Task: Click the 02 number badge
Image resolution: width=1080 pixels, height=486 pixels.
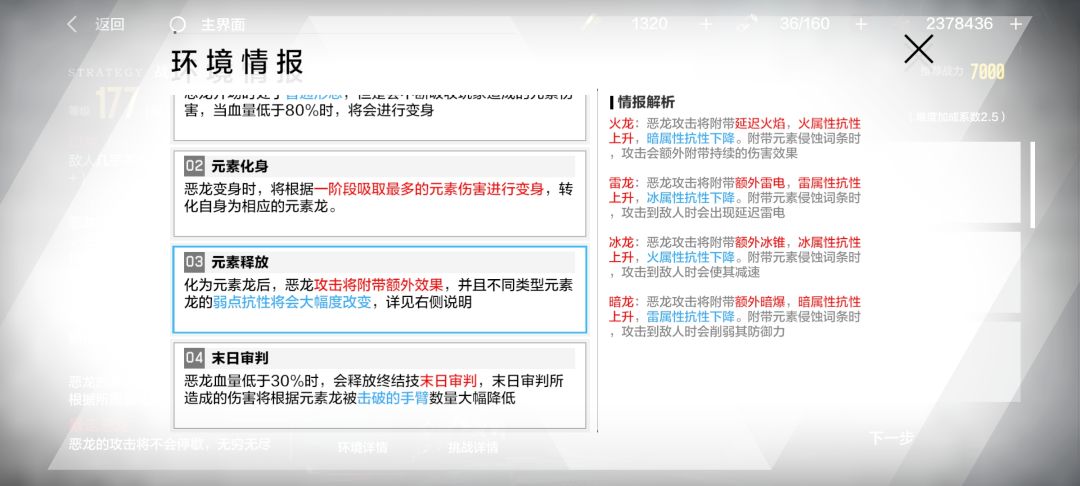Action: click(x=194, y=166)
